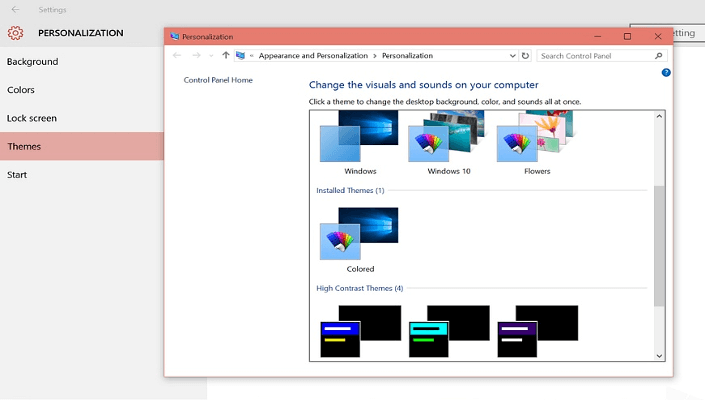
Task: Click the Personalization window title icon
Action: coord(174,36)
